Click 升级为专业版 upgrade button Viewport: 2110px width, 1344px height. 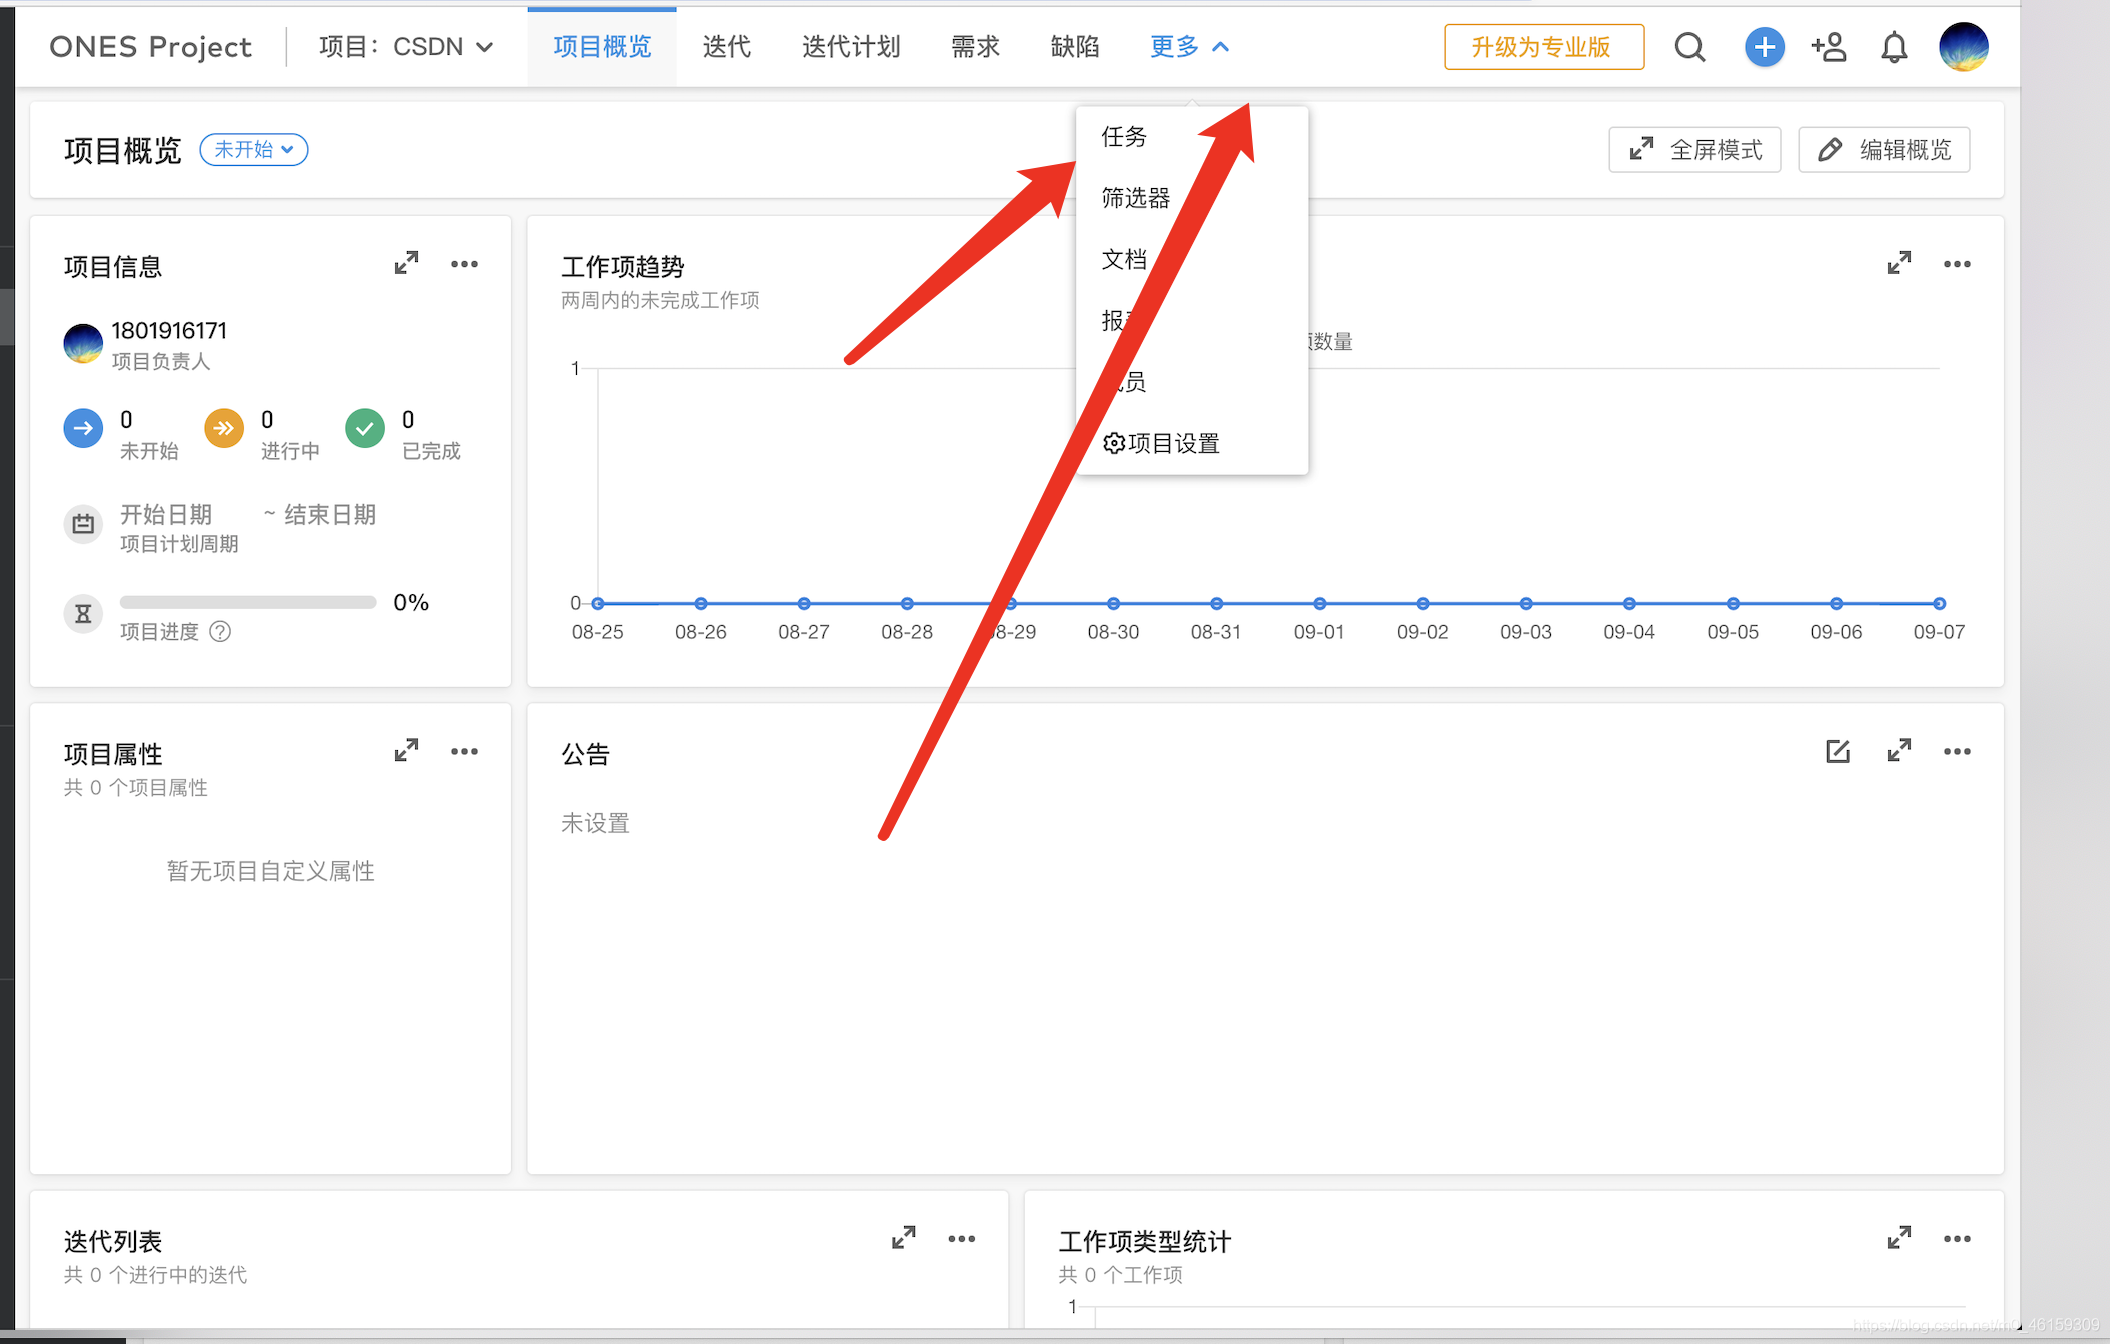(1543, 47)
